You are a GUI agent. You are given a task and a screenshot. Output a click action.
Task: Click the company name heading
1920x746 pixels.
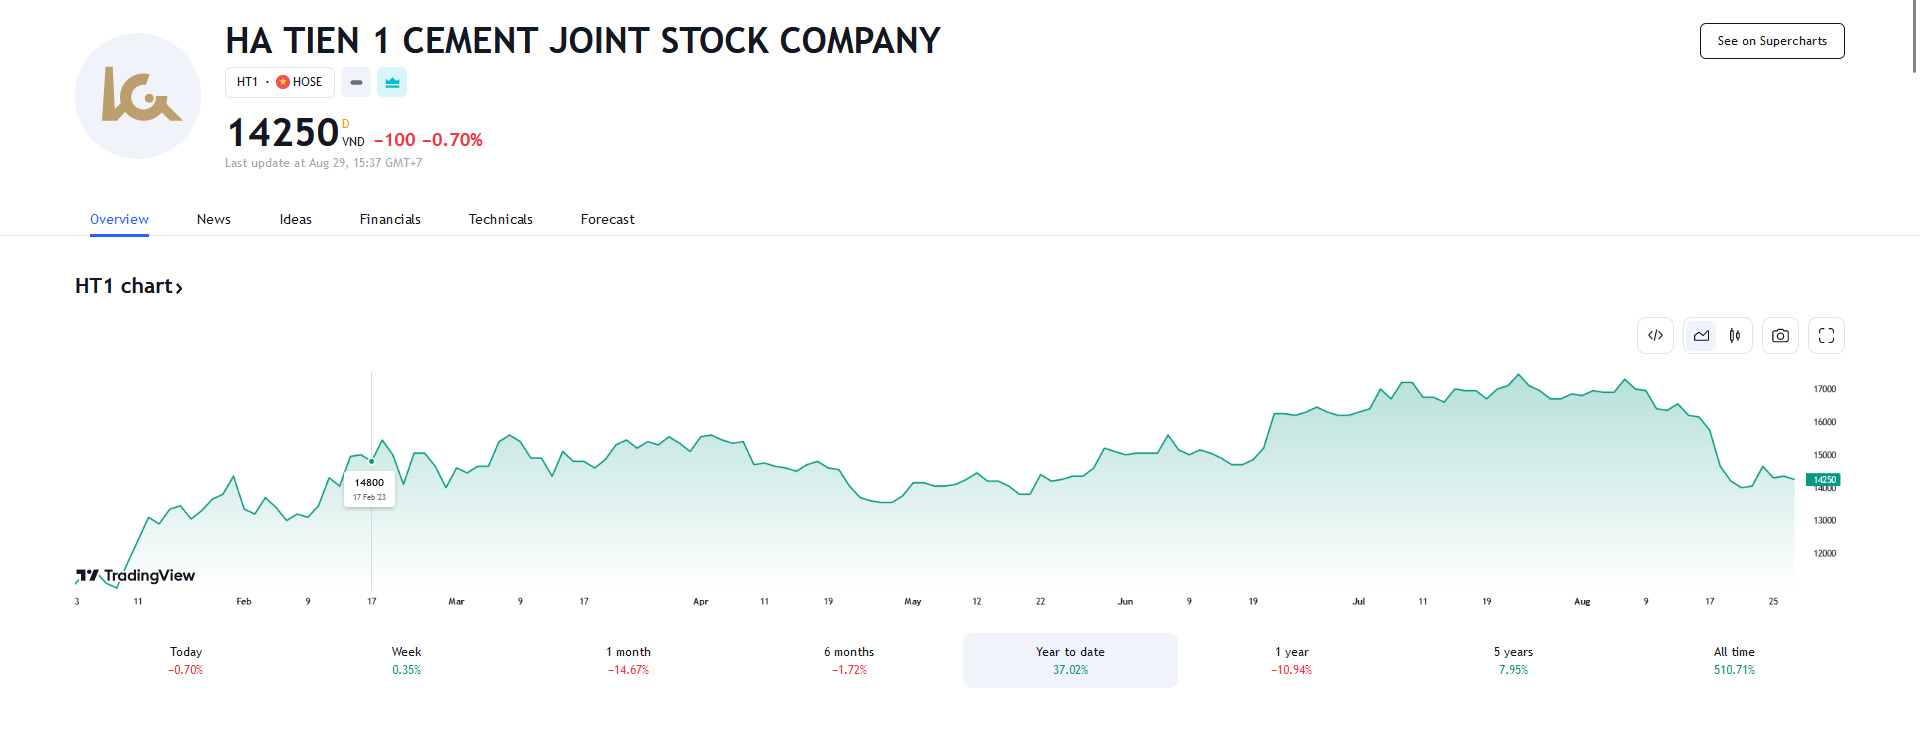coord(583,41)
